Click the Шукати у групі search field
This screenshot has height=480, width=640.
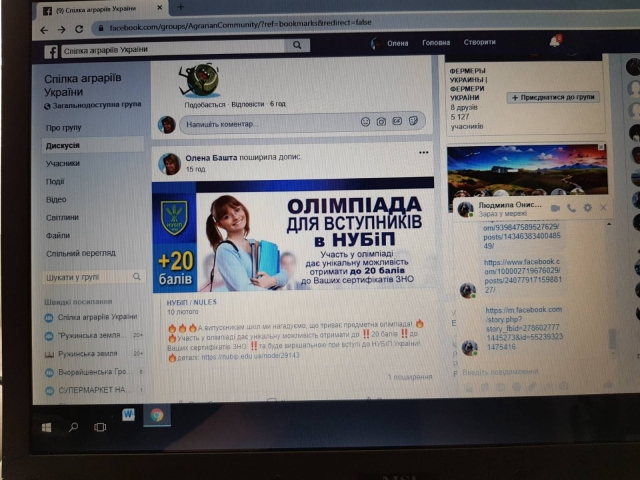coord(88,277)
